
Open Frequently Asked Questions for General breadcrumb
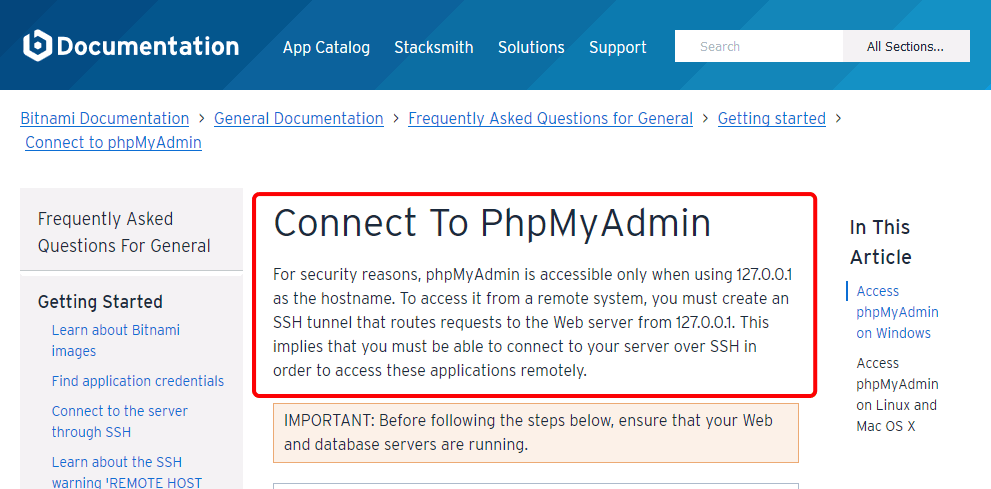point(550,118)
